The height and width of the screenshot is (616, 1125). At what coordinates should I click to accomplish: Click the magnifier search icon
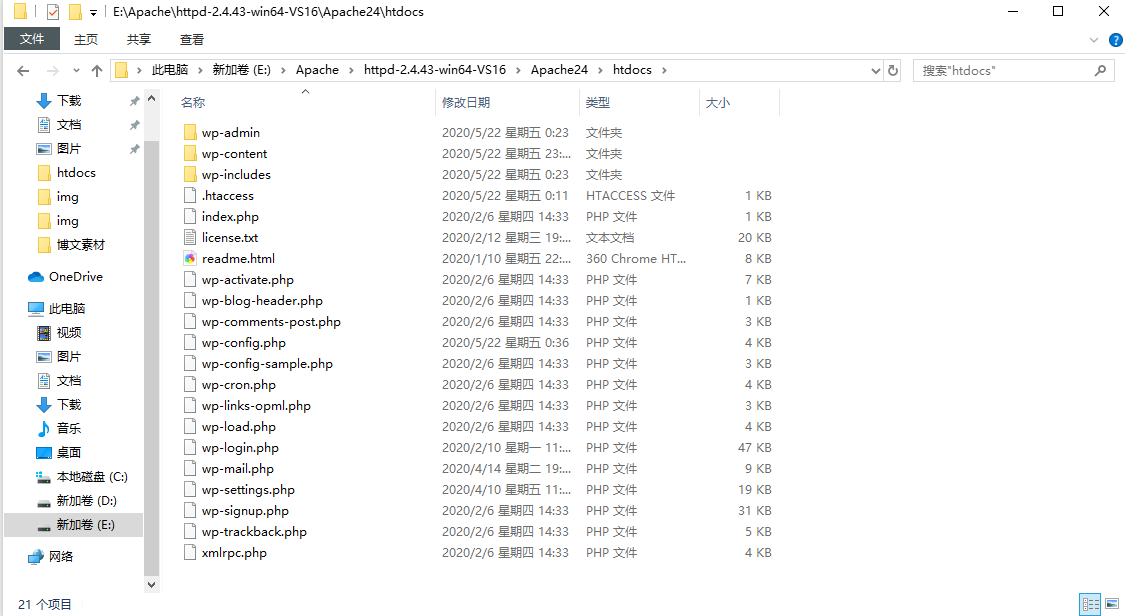click(x=1101, y=70)
